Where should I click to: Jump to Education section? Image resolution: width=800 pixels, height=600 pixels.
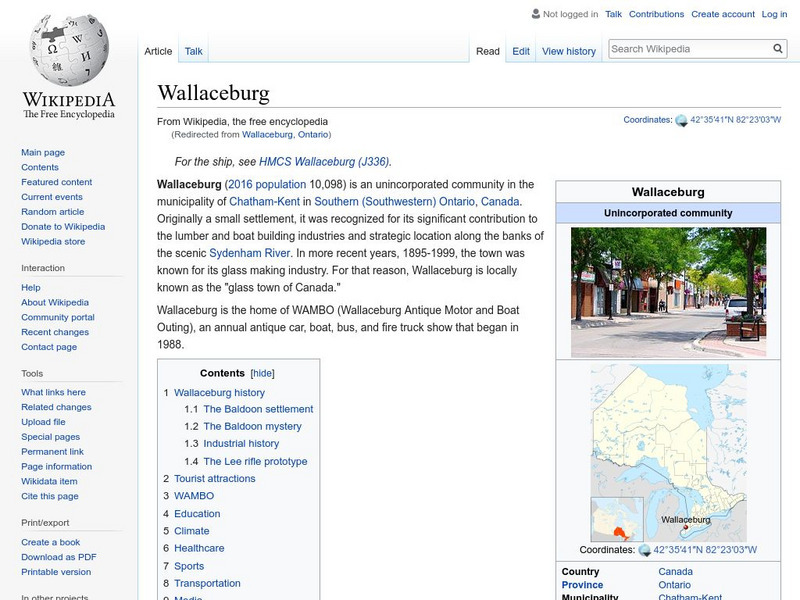[x=197, y=513]
